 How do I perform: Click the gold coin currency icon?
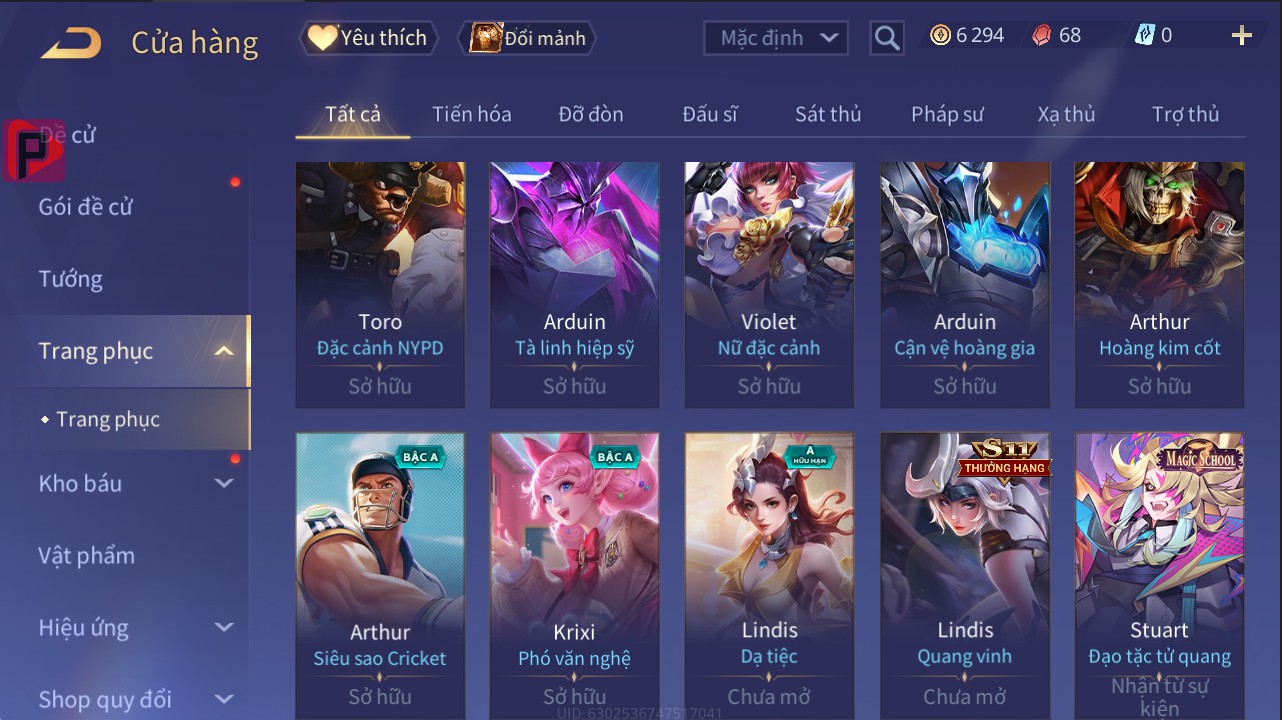940,36
